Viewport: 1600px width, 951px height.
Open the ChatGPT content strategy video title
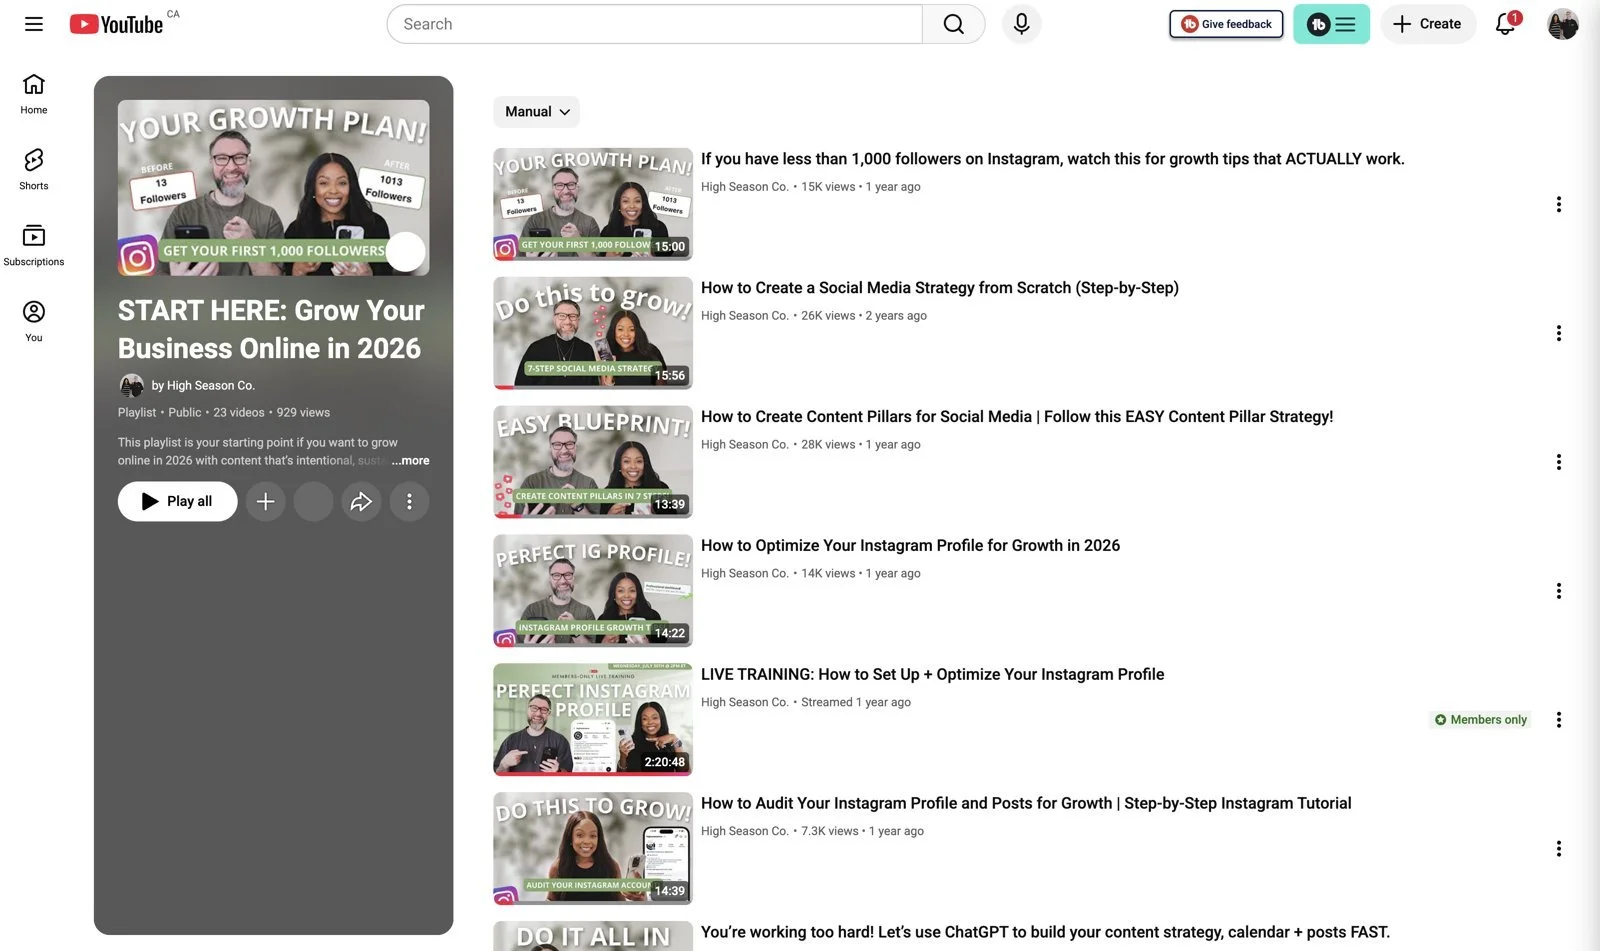1045,933
